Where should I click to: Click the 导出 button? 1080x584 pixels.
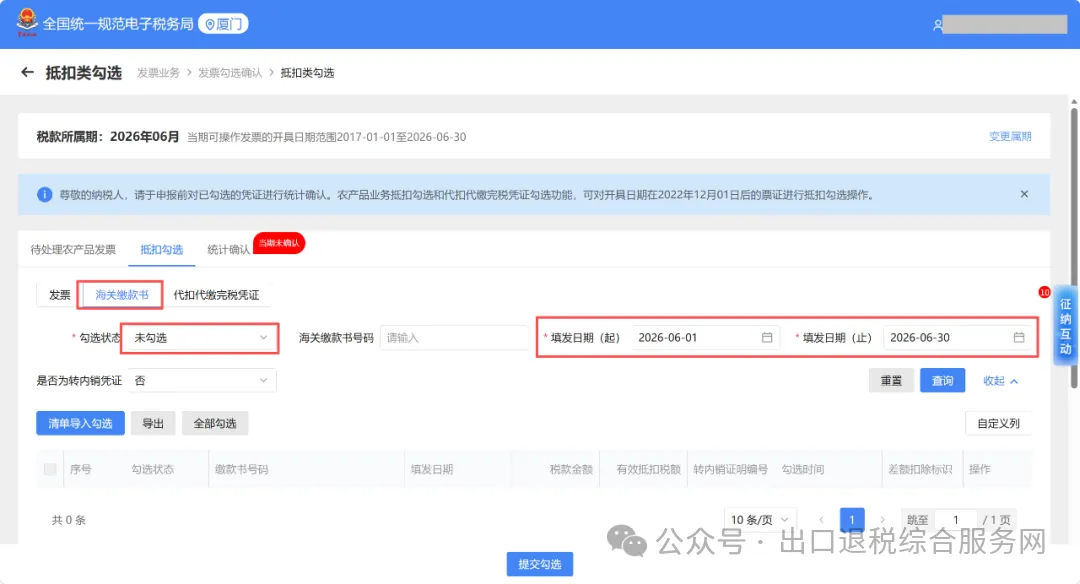click(x=153, y=424)
